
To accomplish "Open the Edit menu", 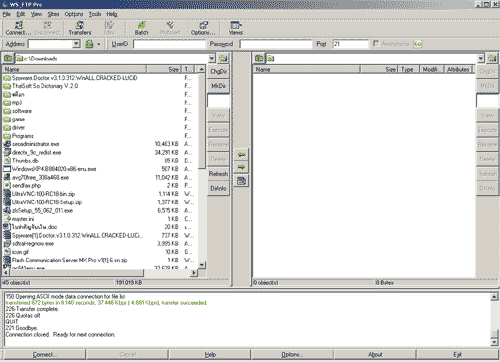I will click(21, 14).
